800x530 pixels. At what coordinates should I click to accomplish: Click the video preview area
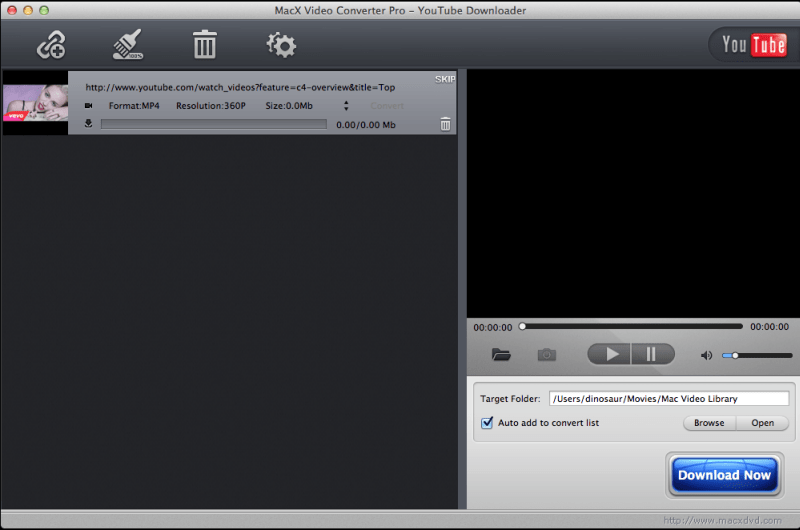[x=633, y=194]
